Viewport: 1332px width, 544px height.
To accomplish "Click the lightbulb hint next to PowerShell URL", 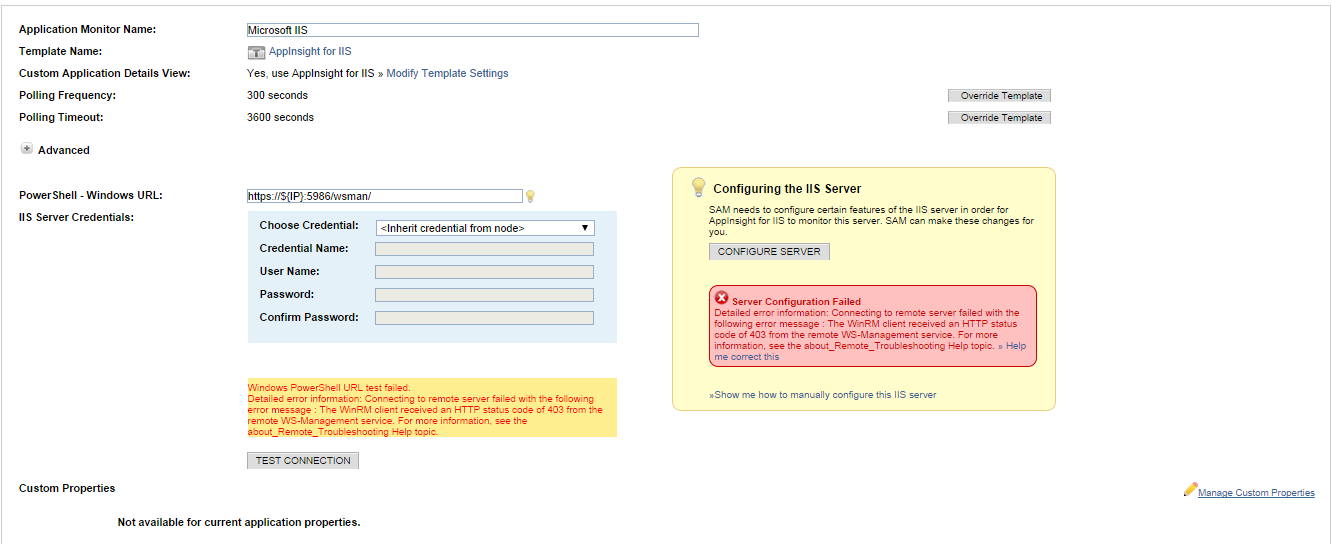I will click(x=531, y=196).
